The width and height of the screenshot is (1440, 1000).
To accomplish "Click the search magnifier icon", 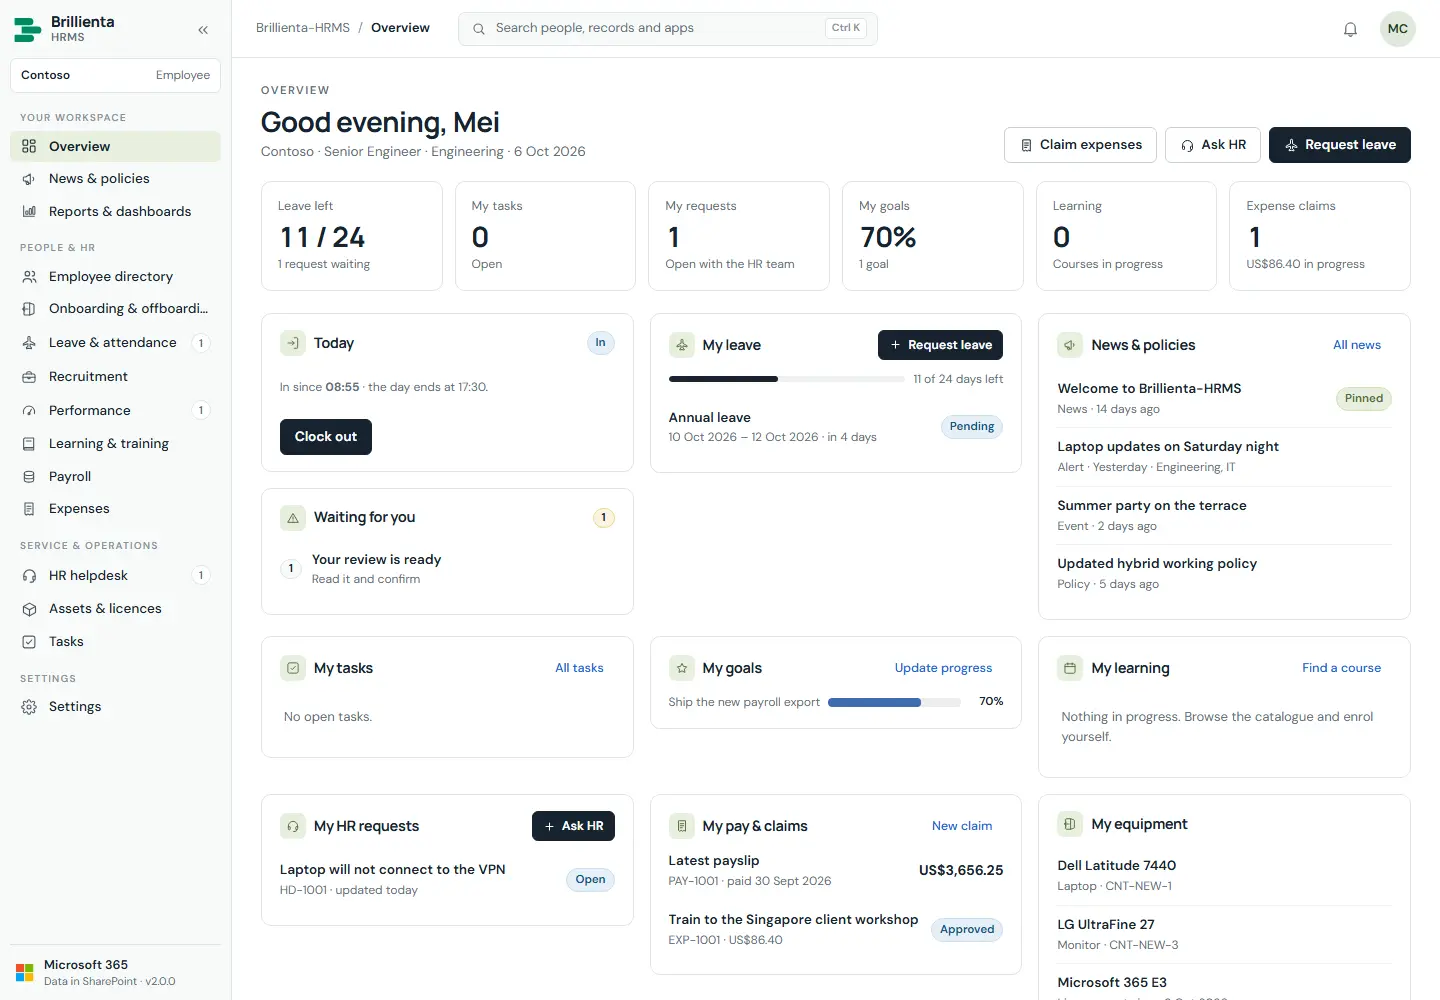I will click(x=479, y=29).
